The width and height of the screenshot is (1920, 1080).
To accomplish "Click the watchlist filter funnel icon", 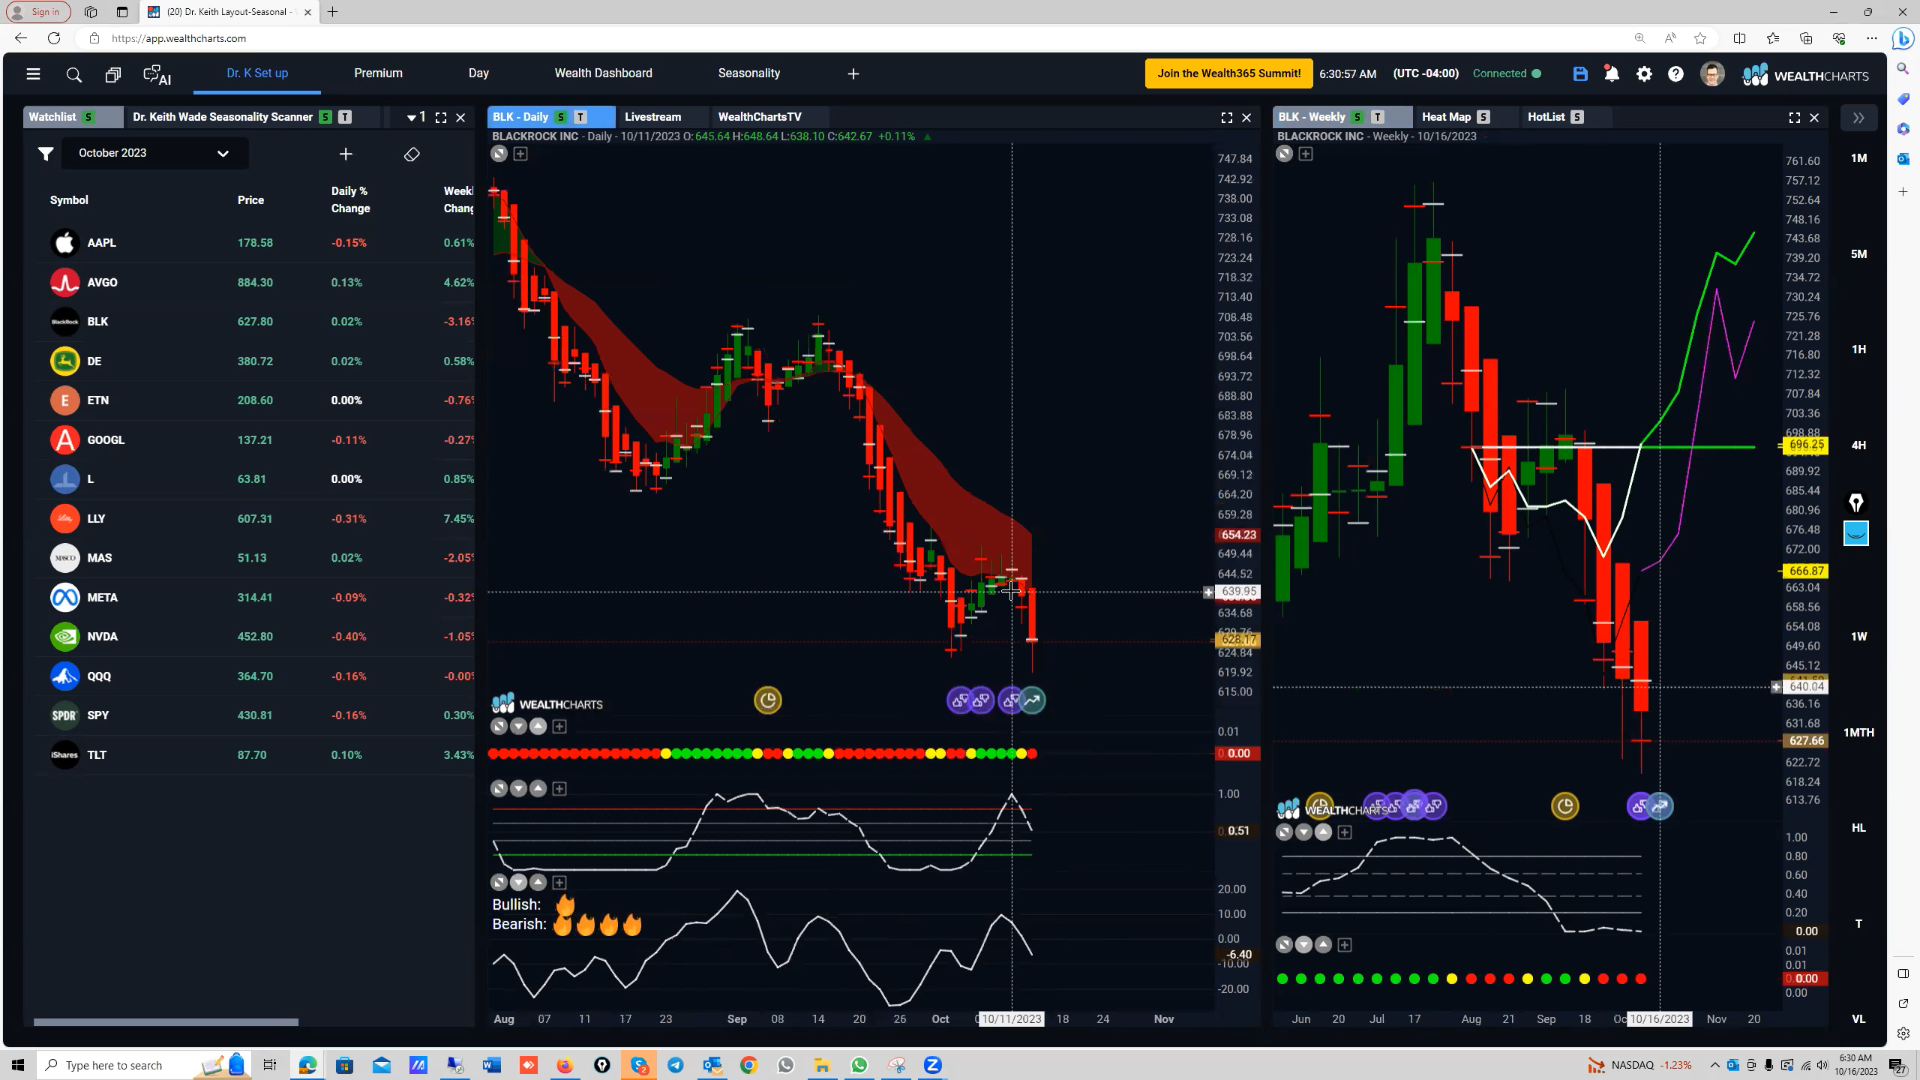I will tap(46, 154).
